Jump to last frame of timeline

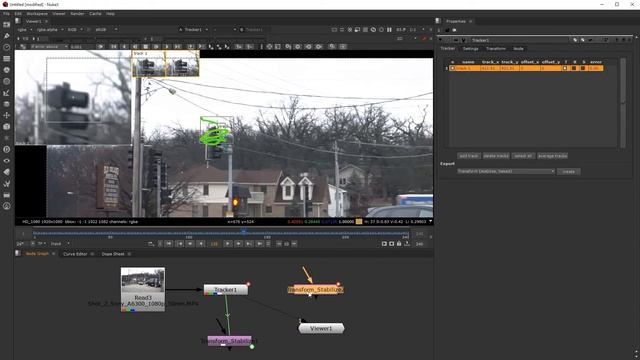point(260,244)
